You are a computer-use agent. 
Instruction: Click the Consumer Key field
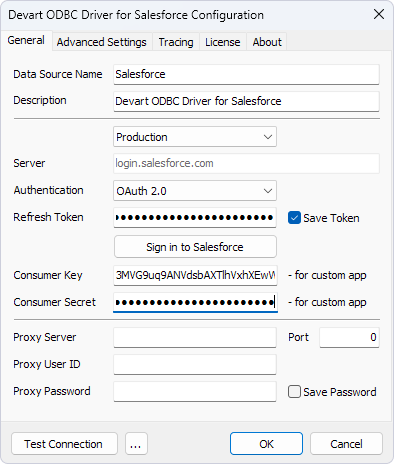click(x=195, y=275)
